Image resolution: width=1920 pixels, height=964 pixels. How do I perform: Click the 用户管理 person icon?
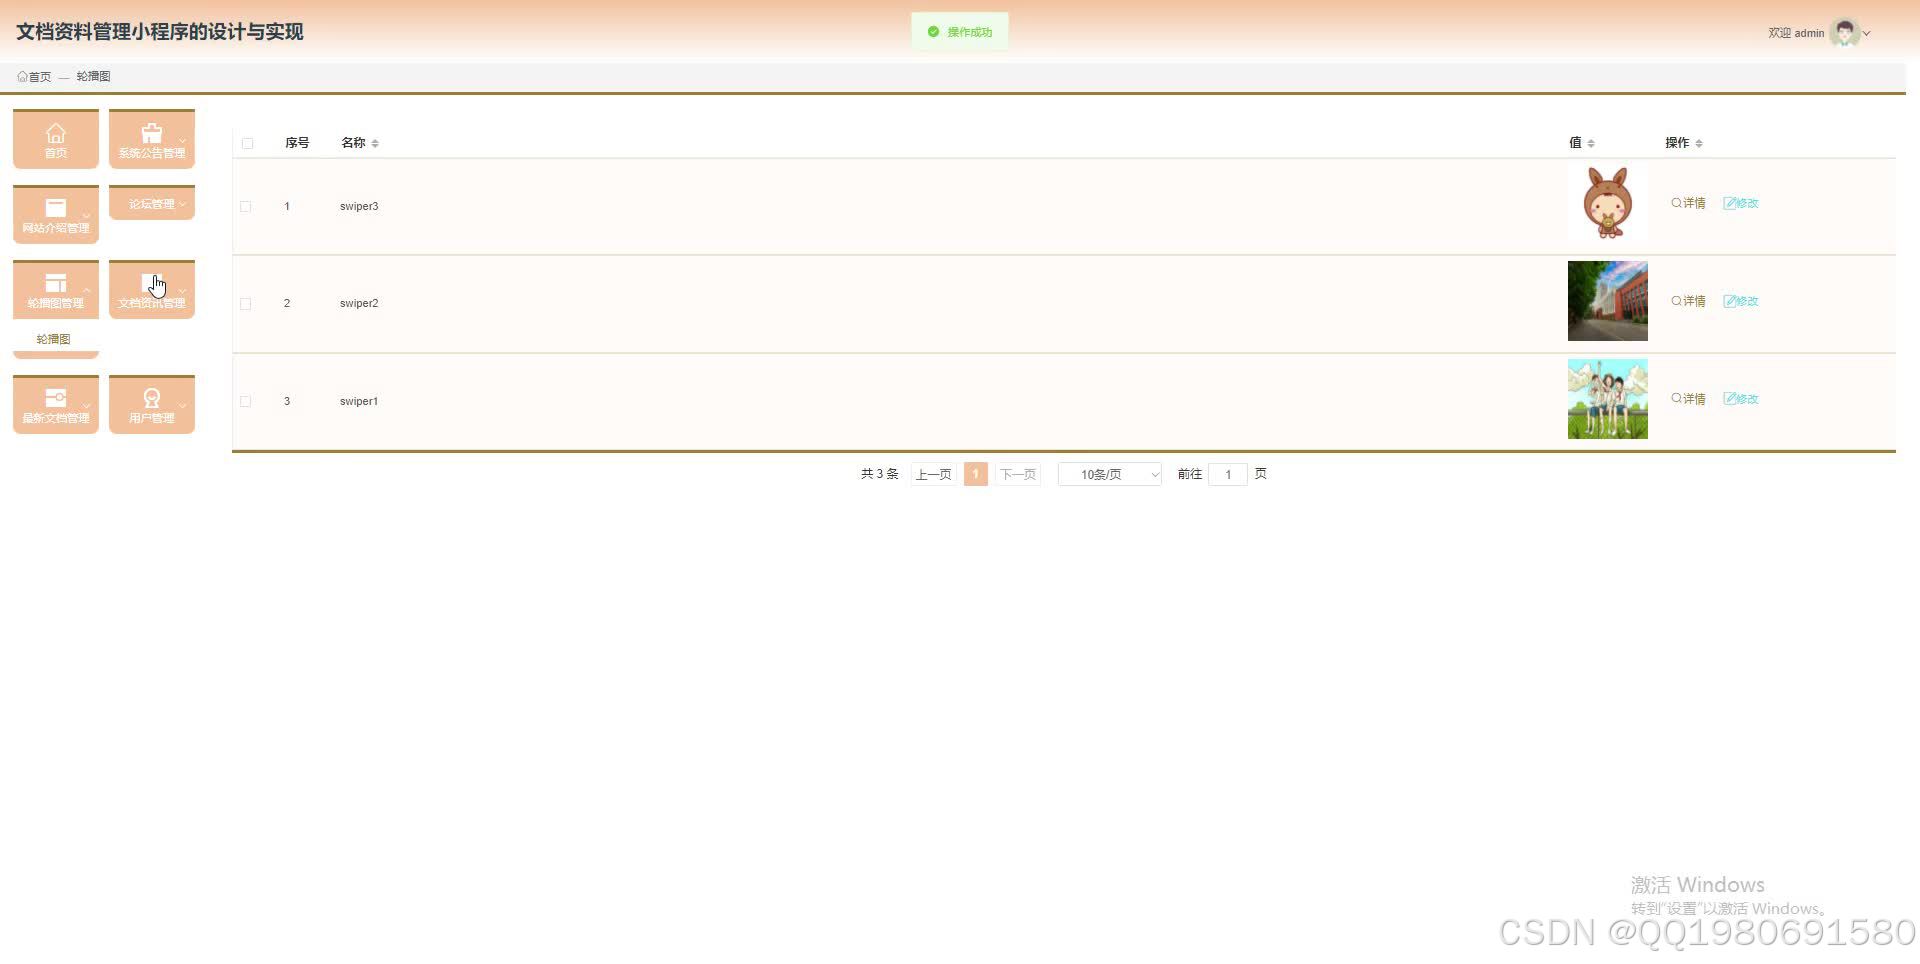coord(151,398)
